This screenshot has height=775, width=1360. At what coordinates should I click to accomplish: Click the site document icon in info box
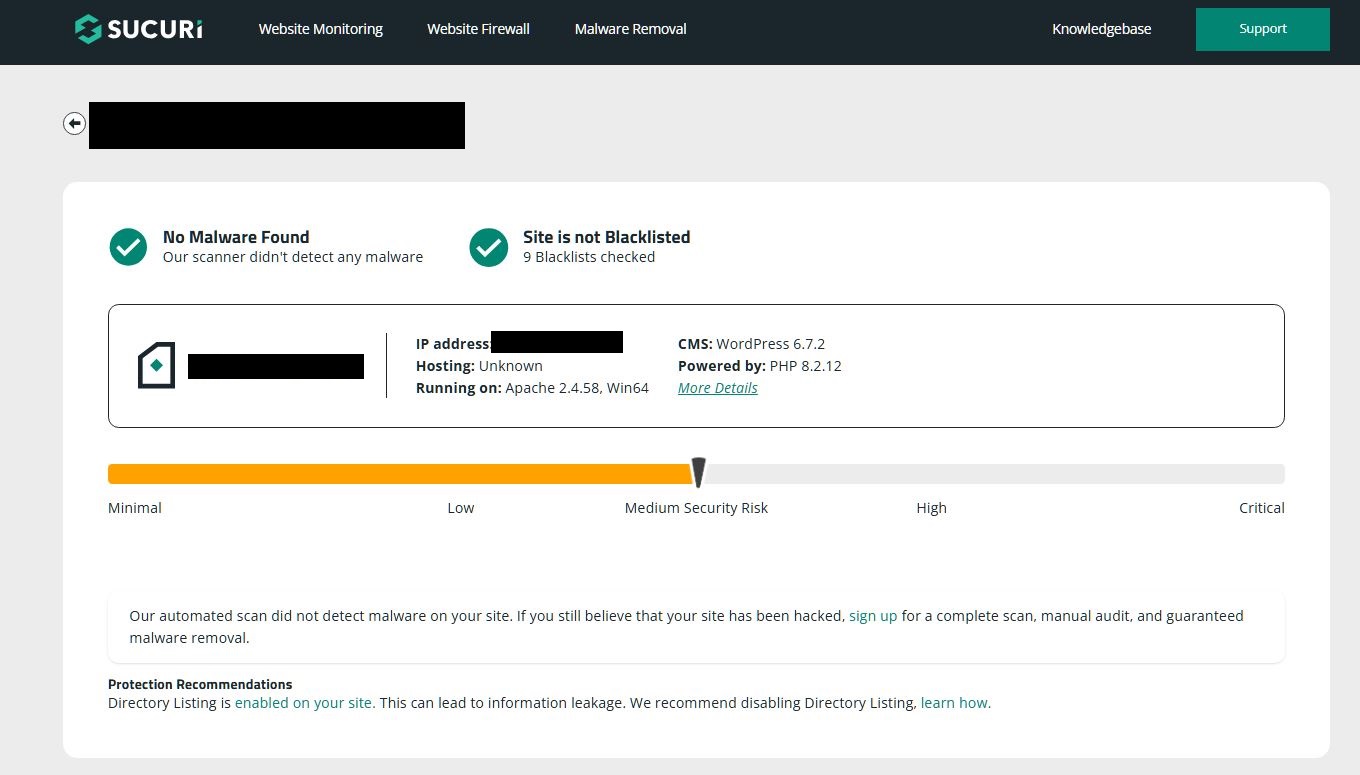(156, 366)
